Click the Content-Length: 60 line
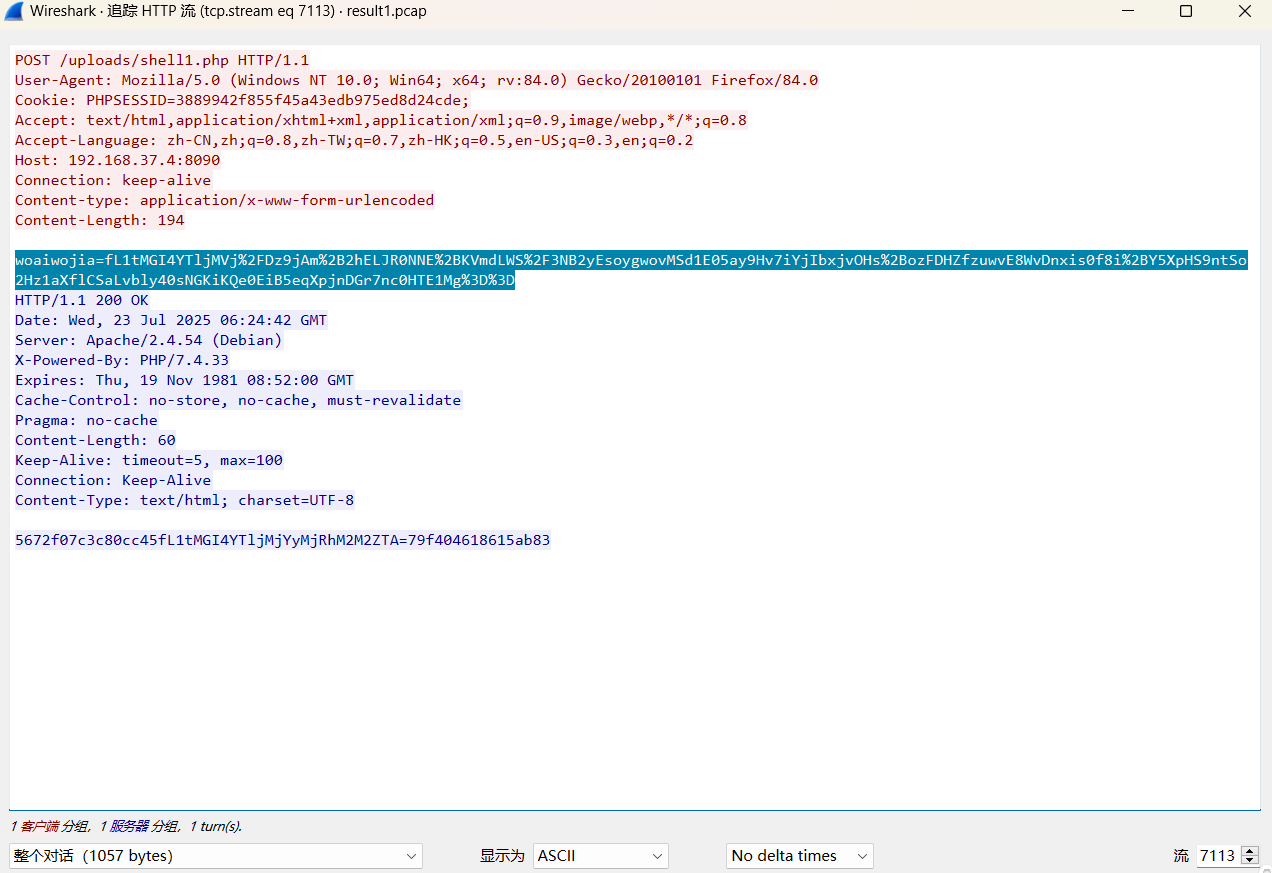1272x873 pixels. 95,440
